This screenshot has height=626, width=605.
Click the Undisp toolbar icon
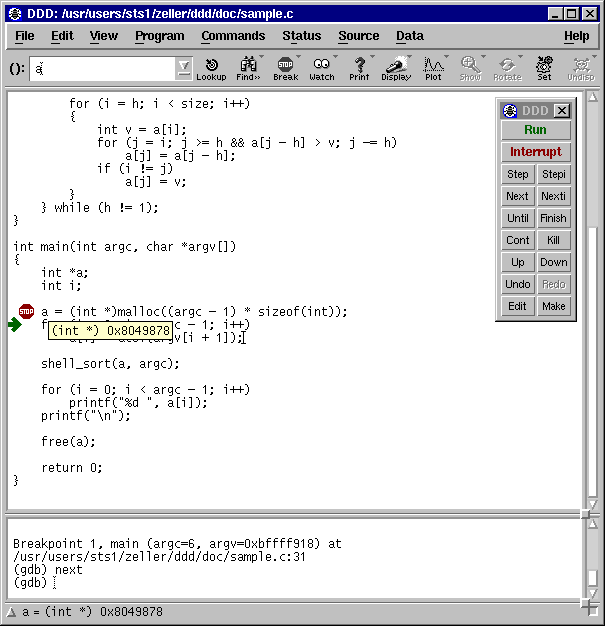[581, 69]
